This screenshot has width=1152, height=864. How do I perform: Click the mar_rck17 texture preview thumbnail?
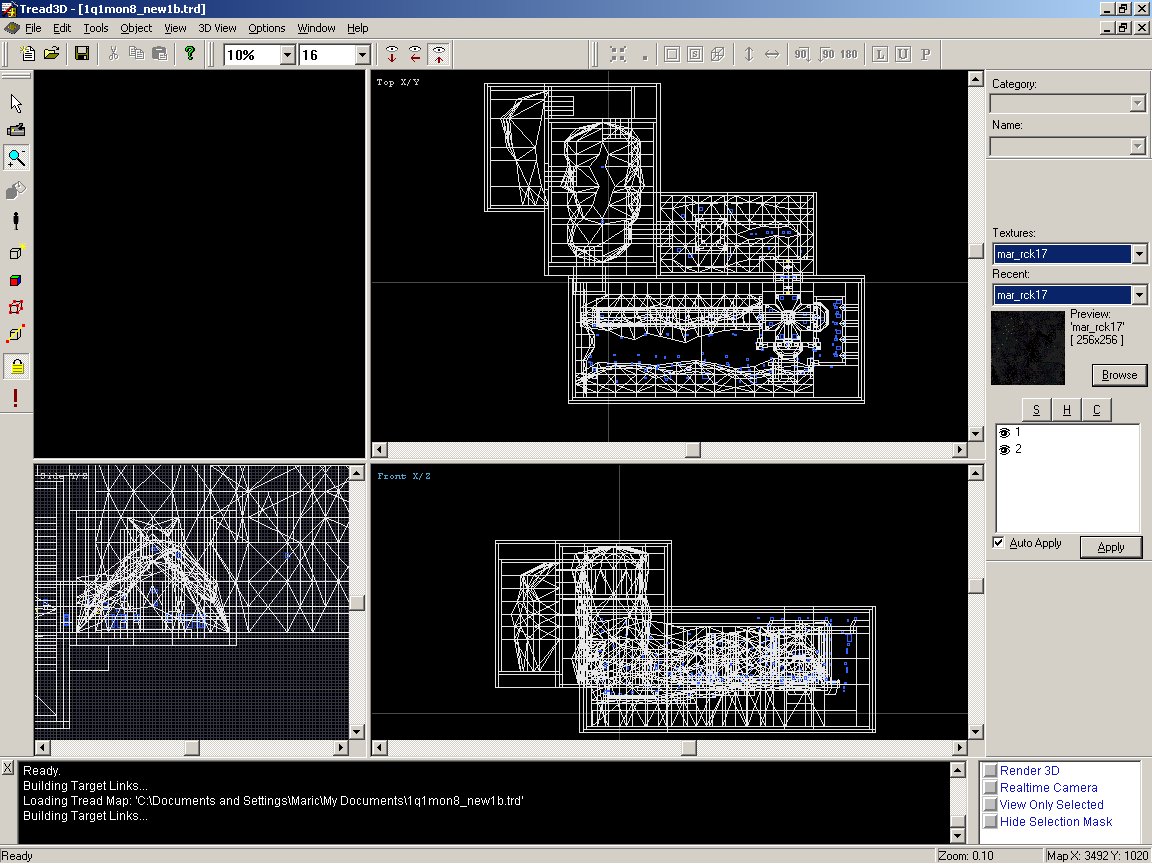[1028, 348]
